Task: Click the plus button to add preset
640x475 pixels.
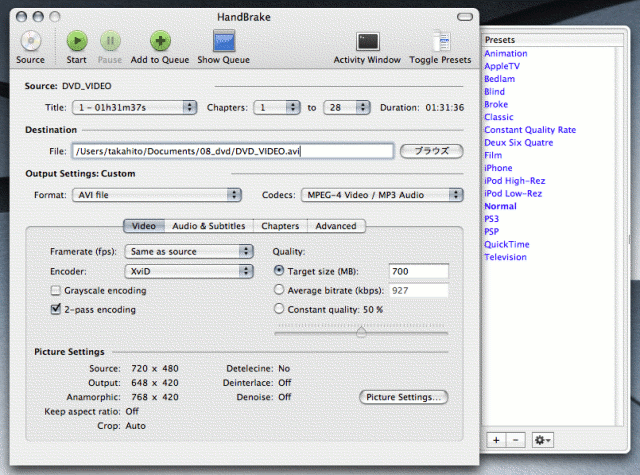Action: tap(497, 439)
